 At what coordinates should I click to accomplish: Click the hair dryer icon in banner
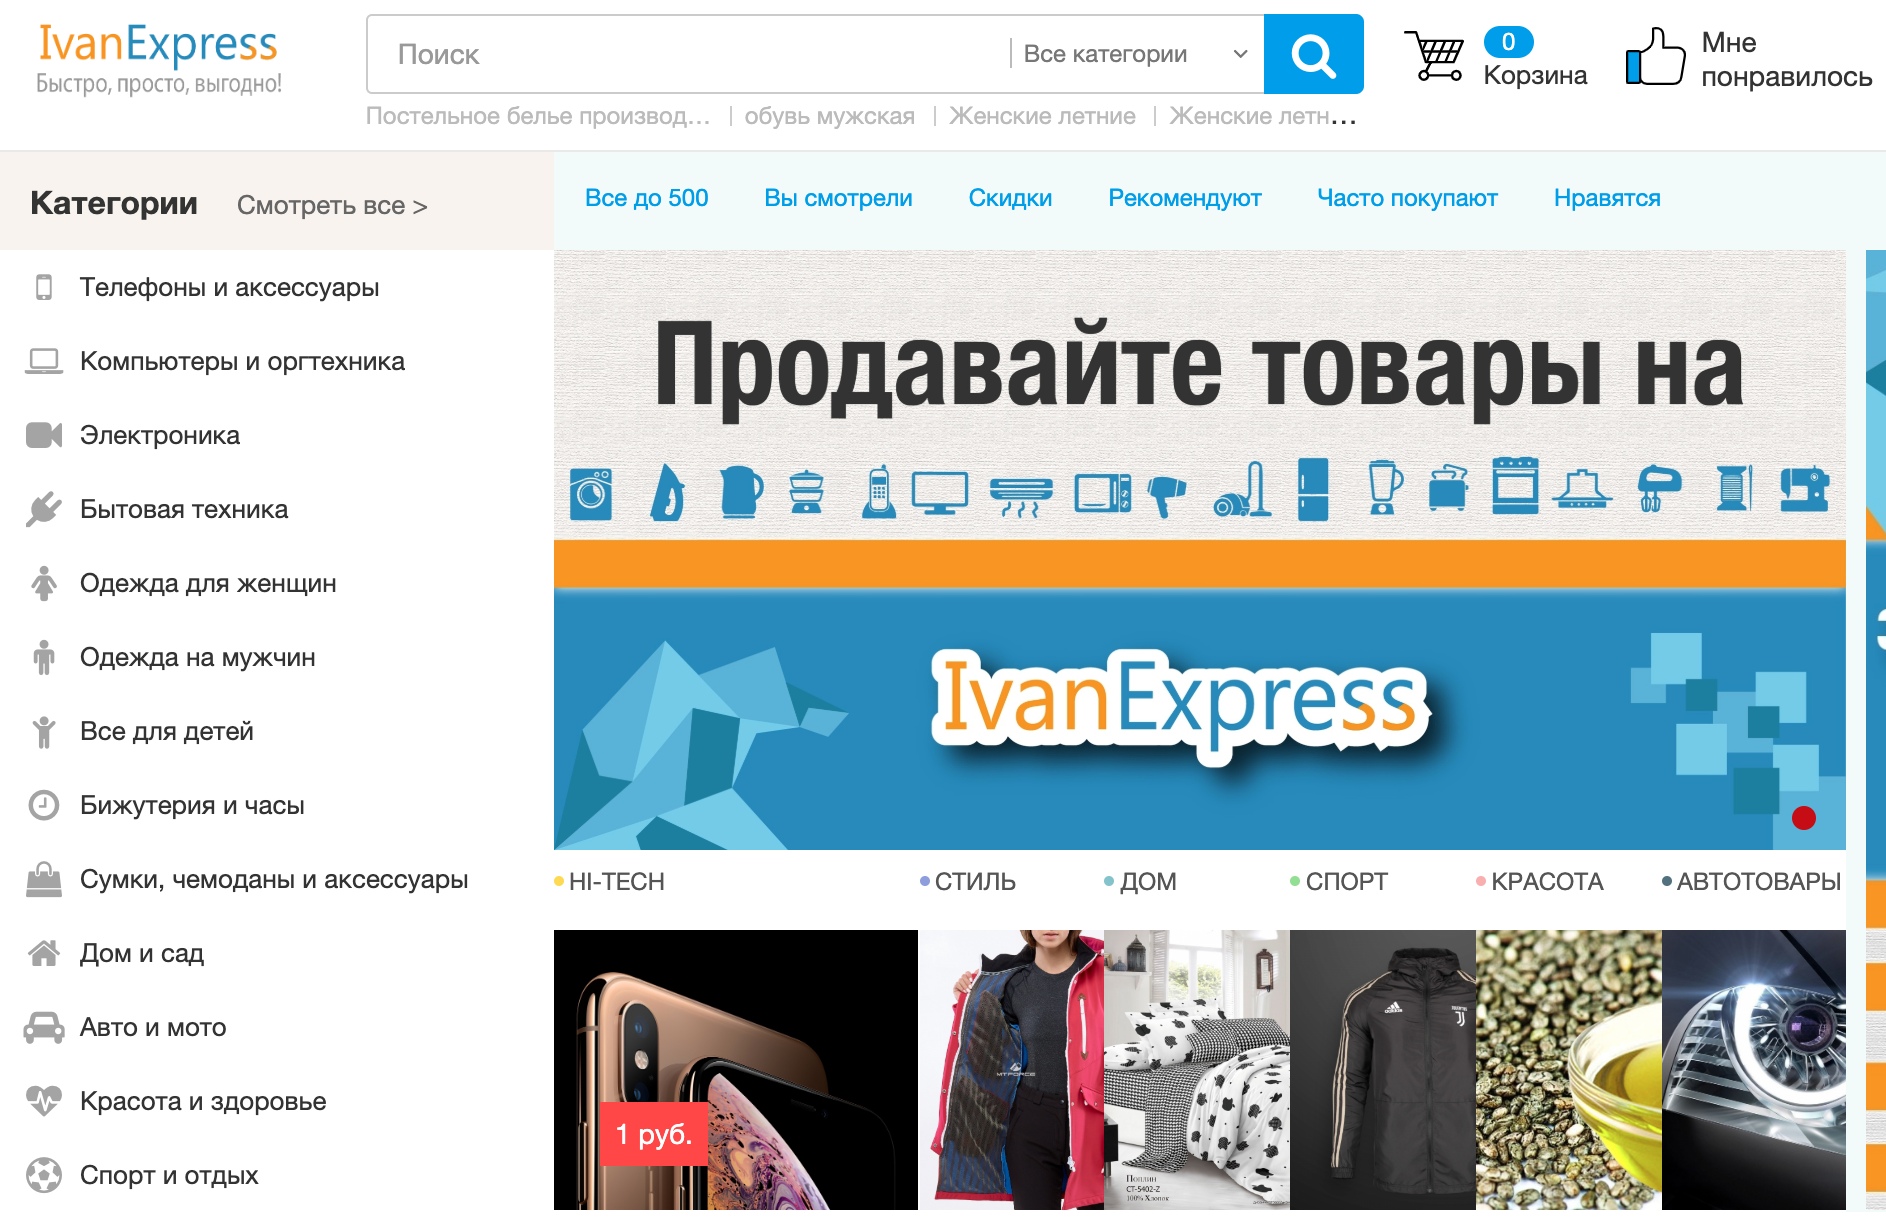(1165, 496)
